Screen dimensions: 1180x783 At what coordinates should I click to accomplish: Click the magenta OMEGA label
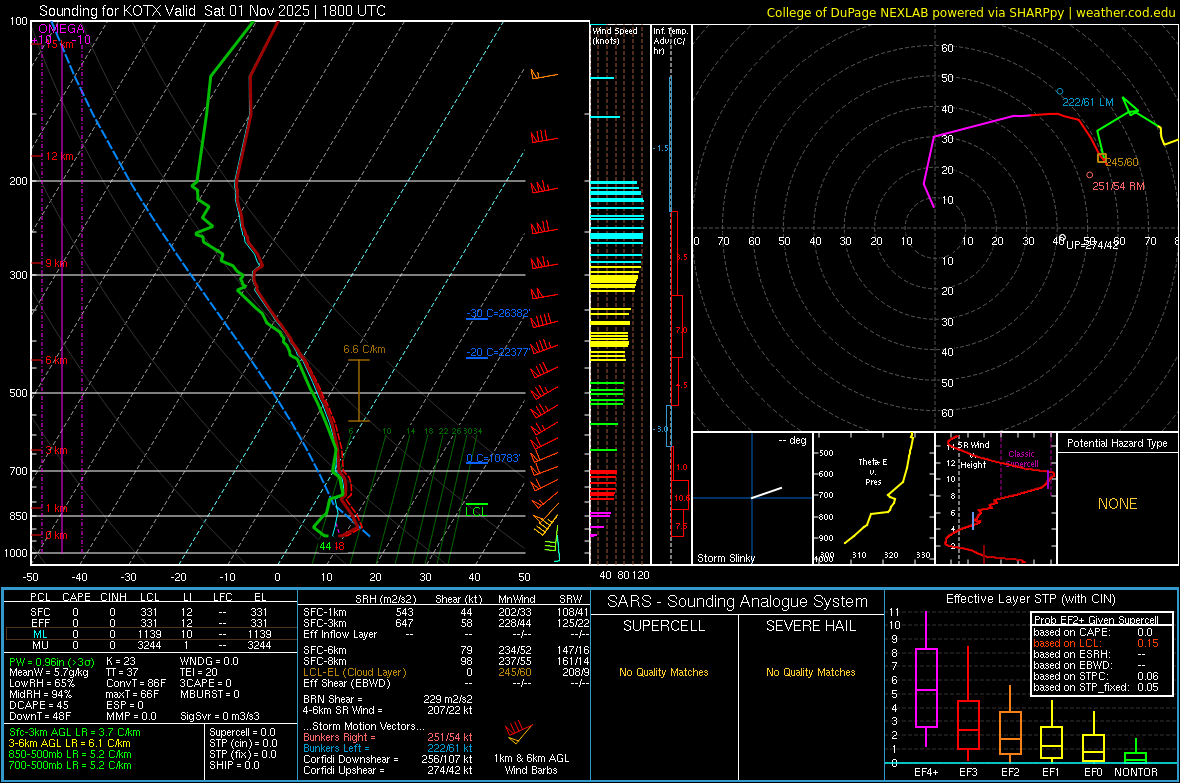click(x=62, y=29)
